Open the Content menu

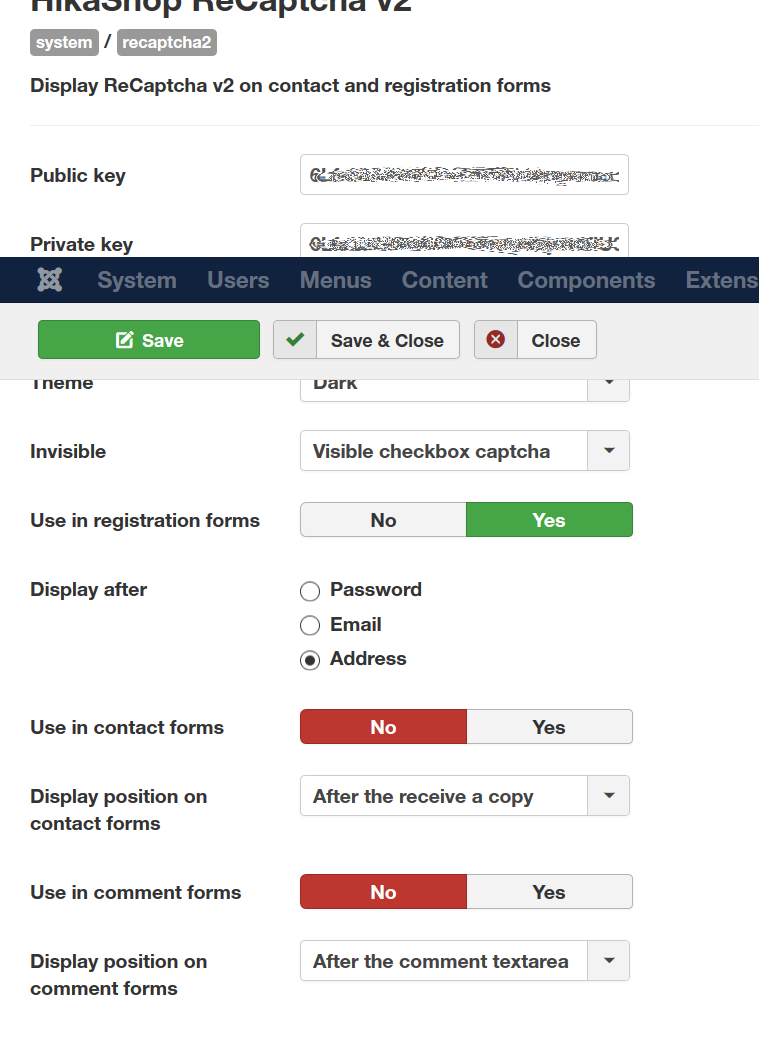point(445,280)
